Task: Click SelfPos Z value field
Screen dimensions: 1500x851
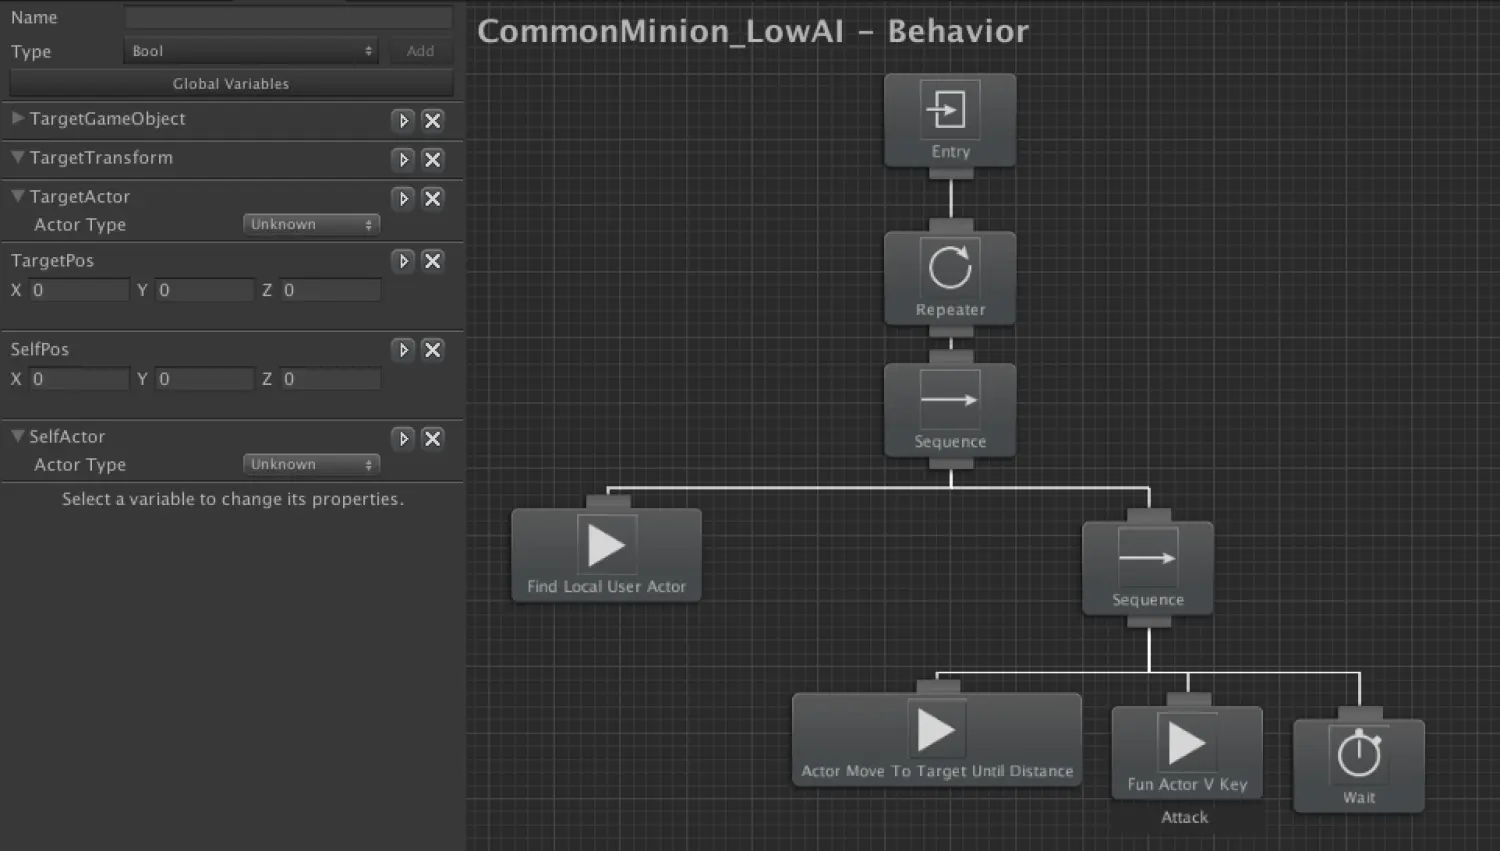Action: (330, 379)
